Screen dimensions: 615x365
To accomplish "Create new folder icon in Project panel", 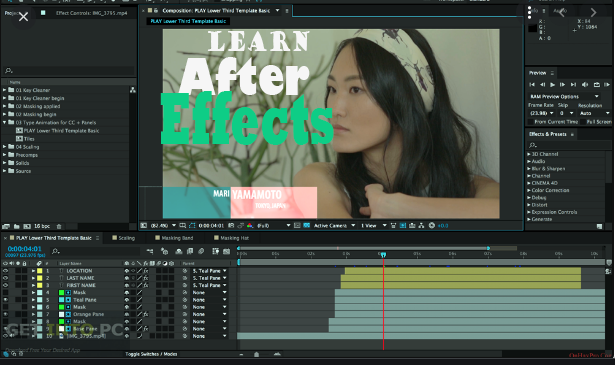I will click(17, 226).
